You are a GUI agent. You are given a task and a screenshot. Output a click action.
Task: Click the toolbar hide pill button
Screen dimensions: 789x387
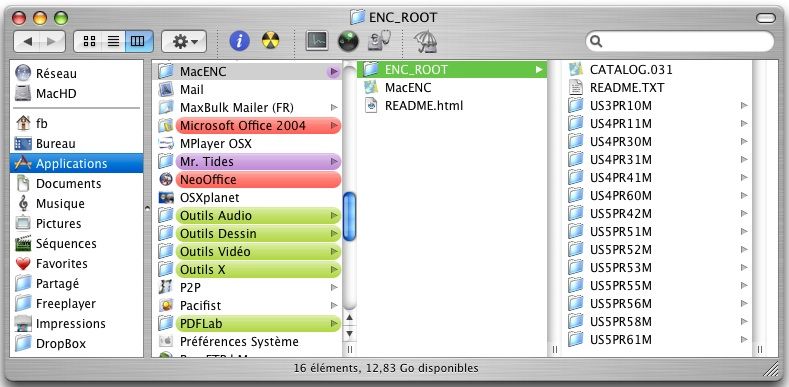[x=765, y=18]
